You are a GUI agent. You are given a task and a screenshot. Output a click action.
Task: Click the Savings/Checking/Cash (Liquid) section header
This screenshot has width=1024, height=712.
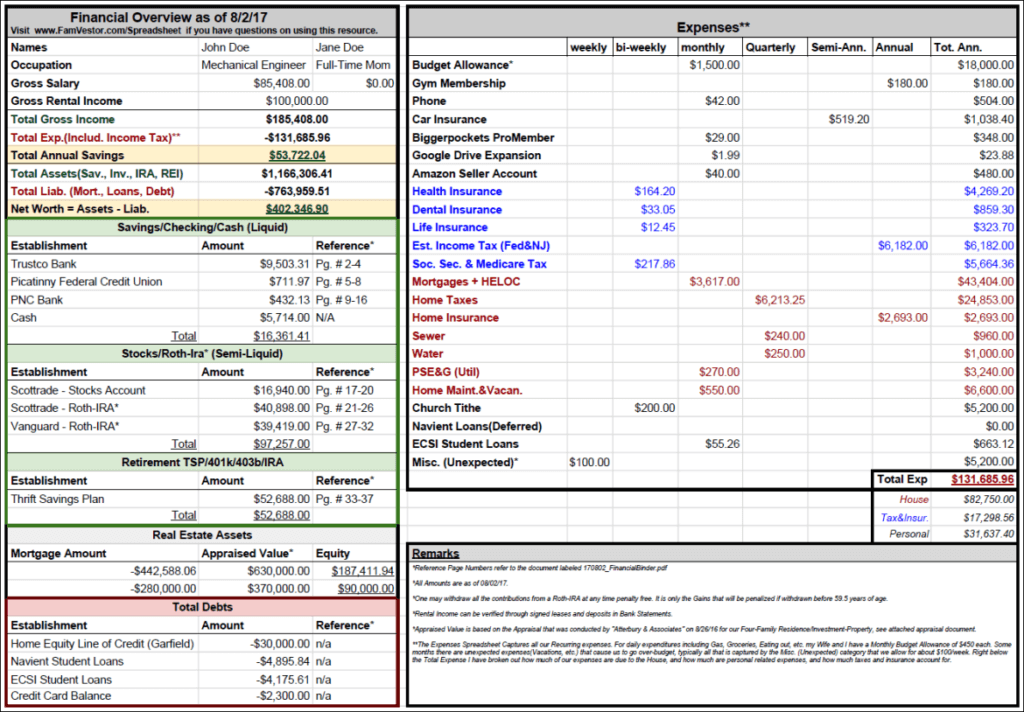click(x=202, y=227)
